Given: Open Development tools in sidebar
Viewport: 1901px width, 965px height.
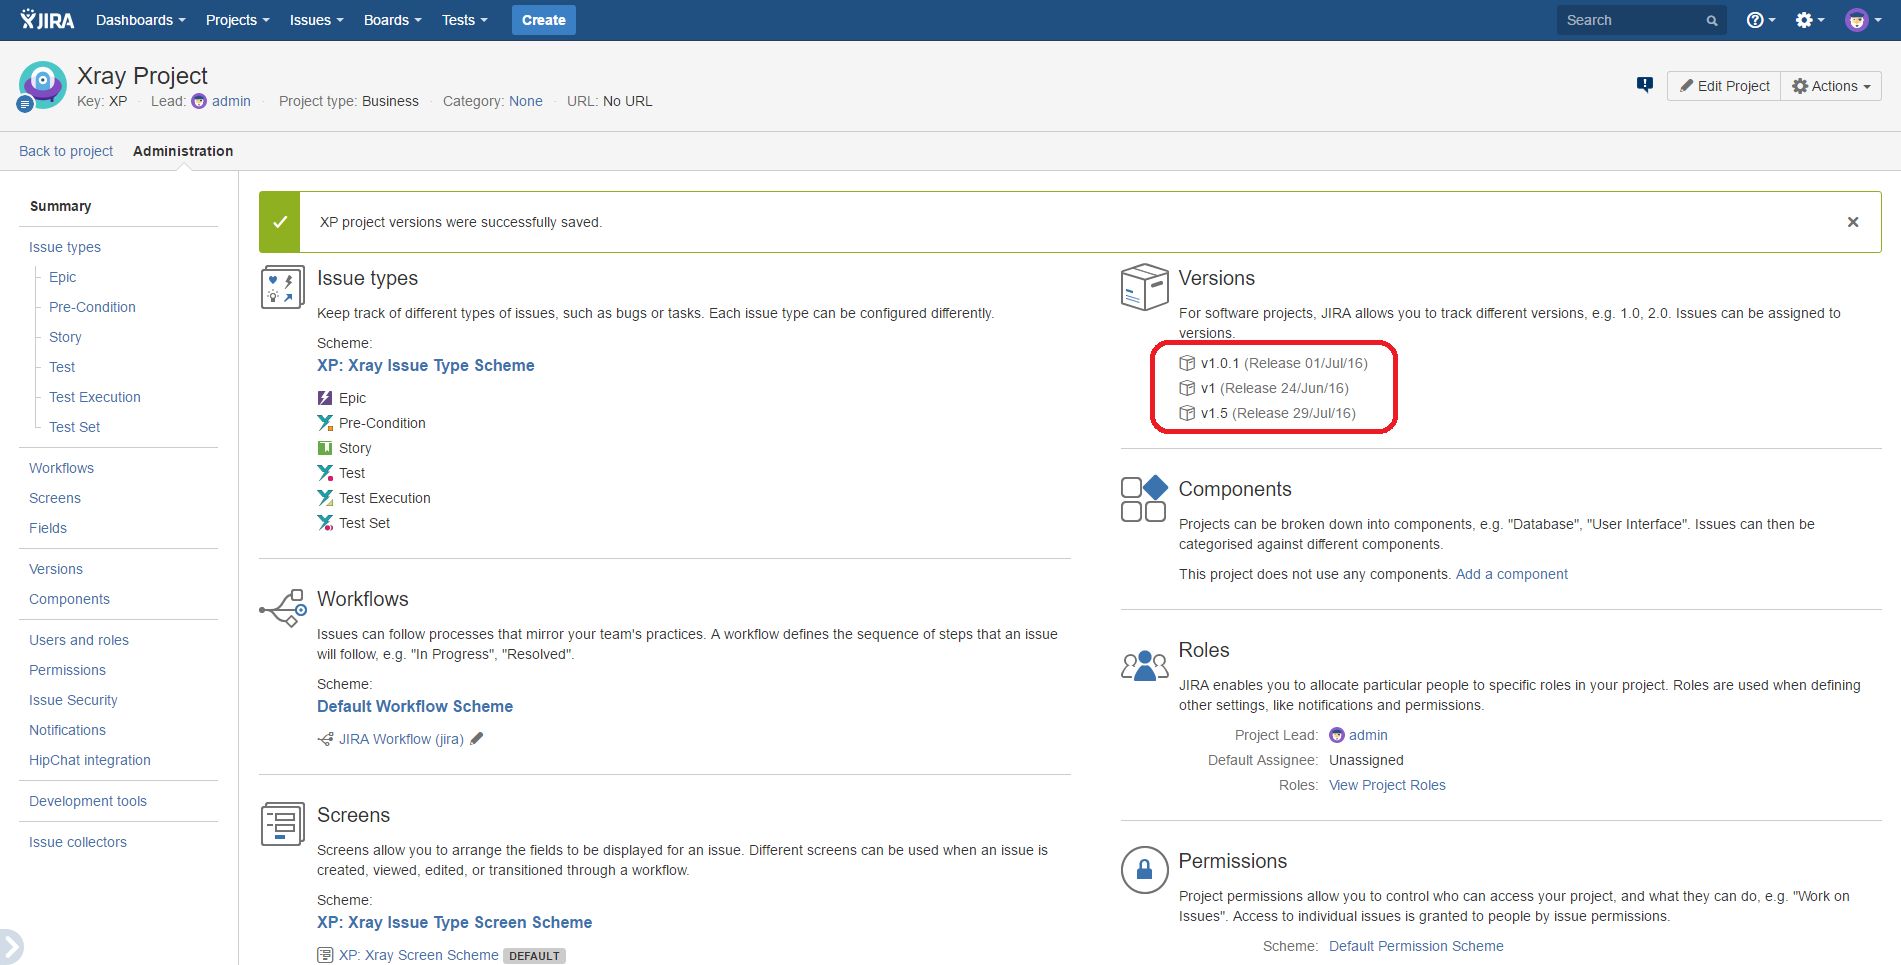Looking at the screenshot, I should point(88,801).
